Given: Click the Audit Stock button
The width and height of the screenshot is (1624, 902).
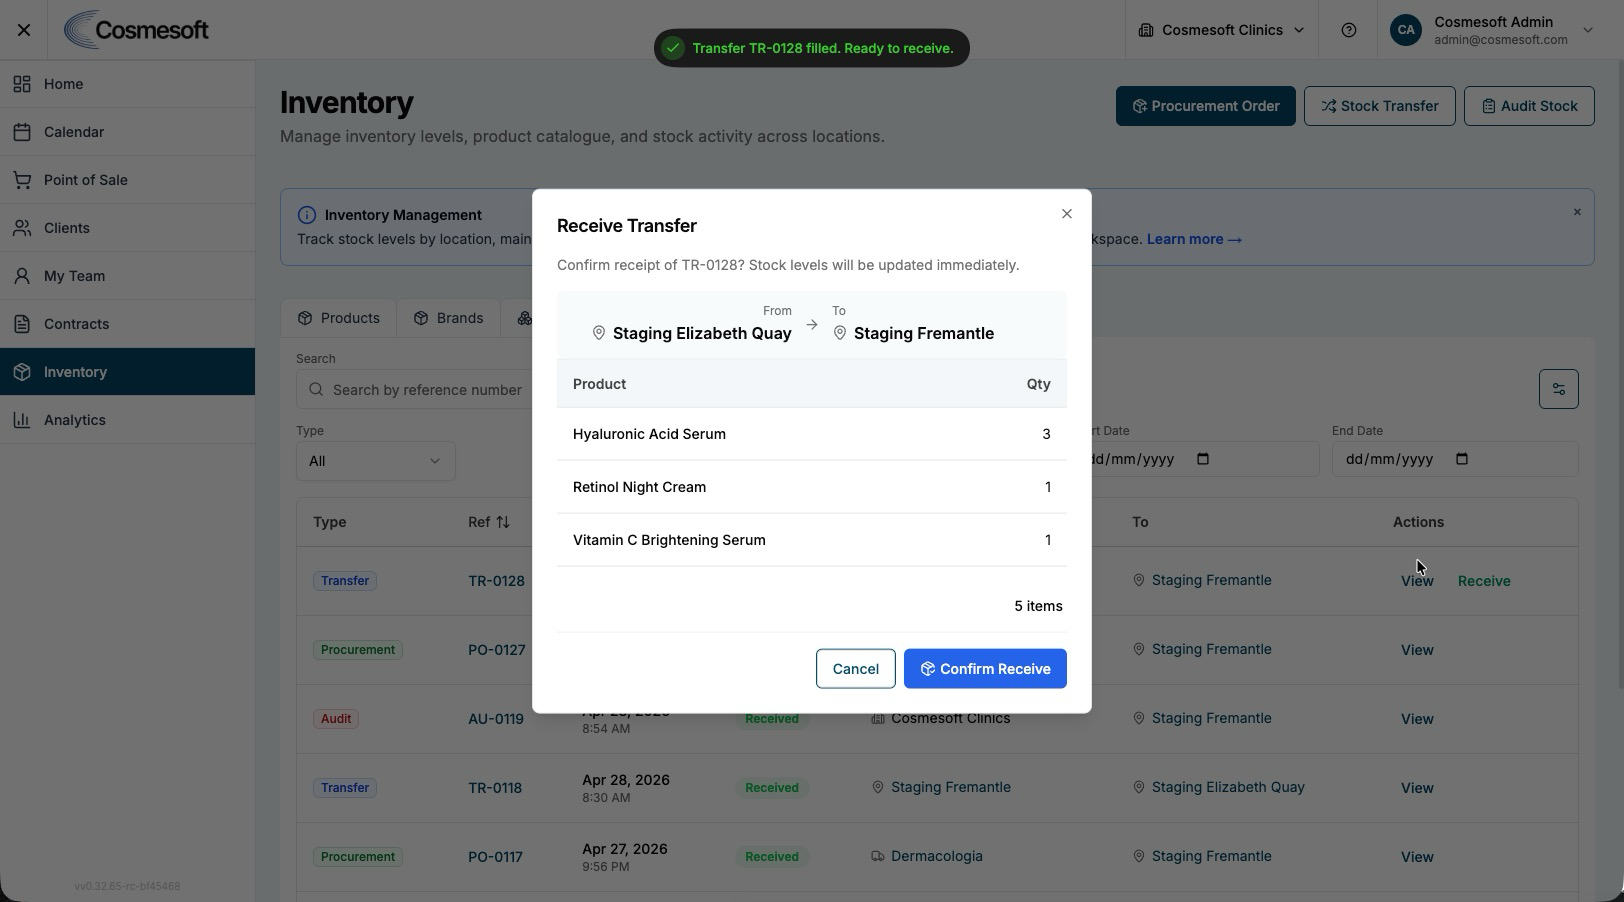Looking at the screenshot, I should click(x=1529, y=106).
